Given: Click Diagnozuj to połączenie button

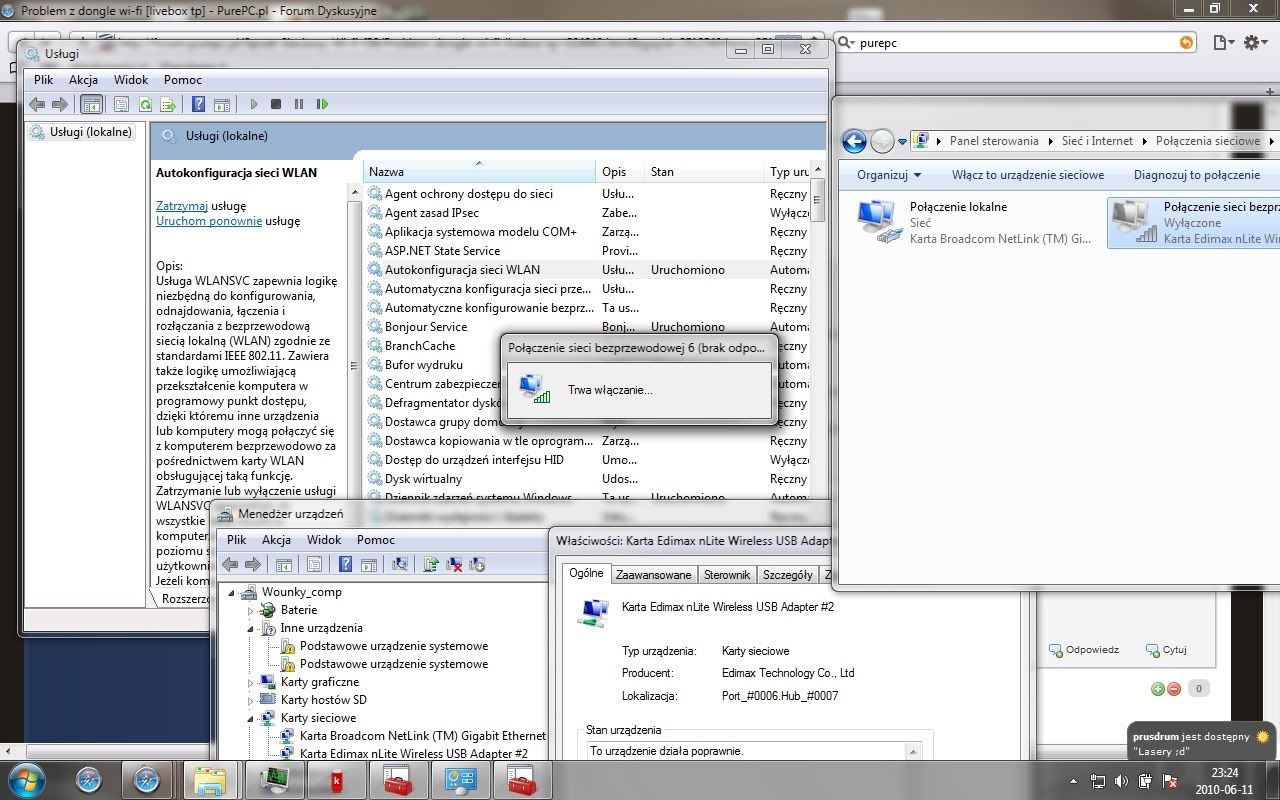Looking at the screenshot, I should click(x=1197, y=174).
